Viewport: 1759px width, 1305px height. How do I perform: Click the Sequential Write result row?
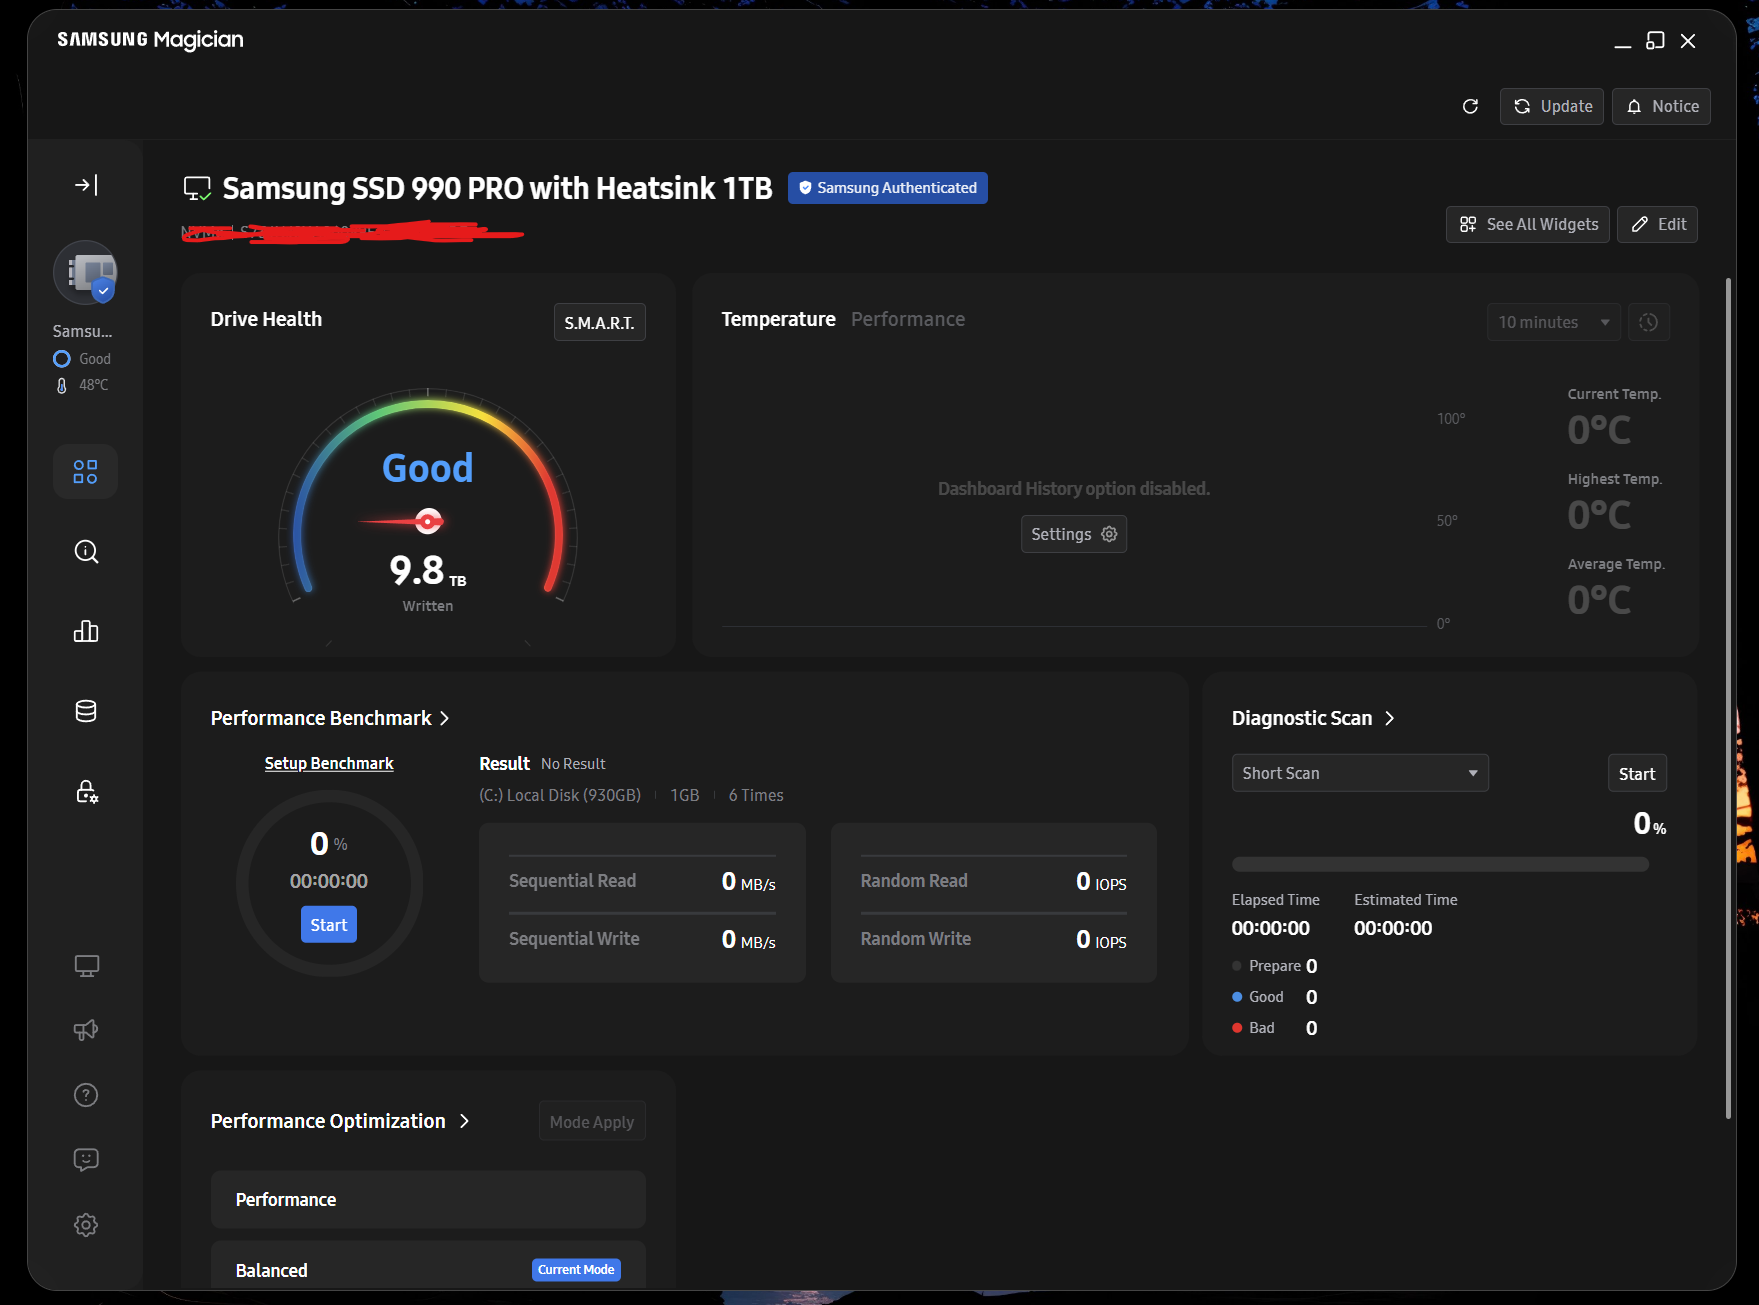coord(642,939)
